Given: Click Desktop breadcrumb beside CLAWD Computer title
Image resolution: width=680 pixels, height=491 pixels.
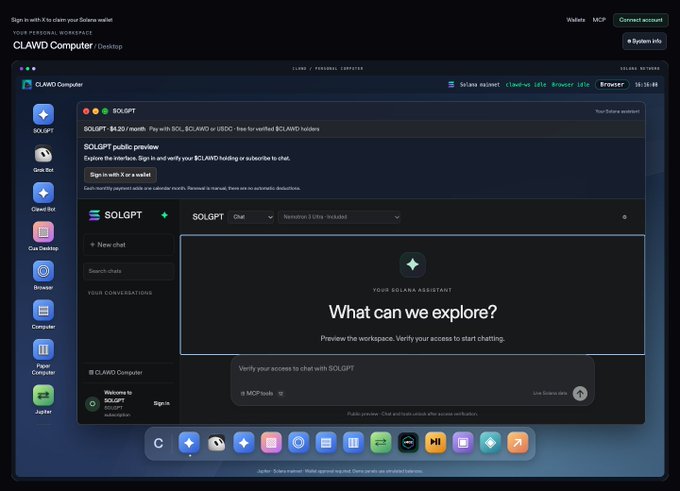Looking at the screenshot, I should click(x=110, y=46).
